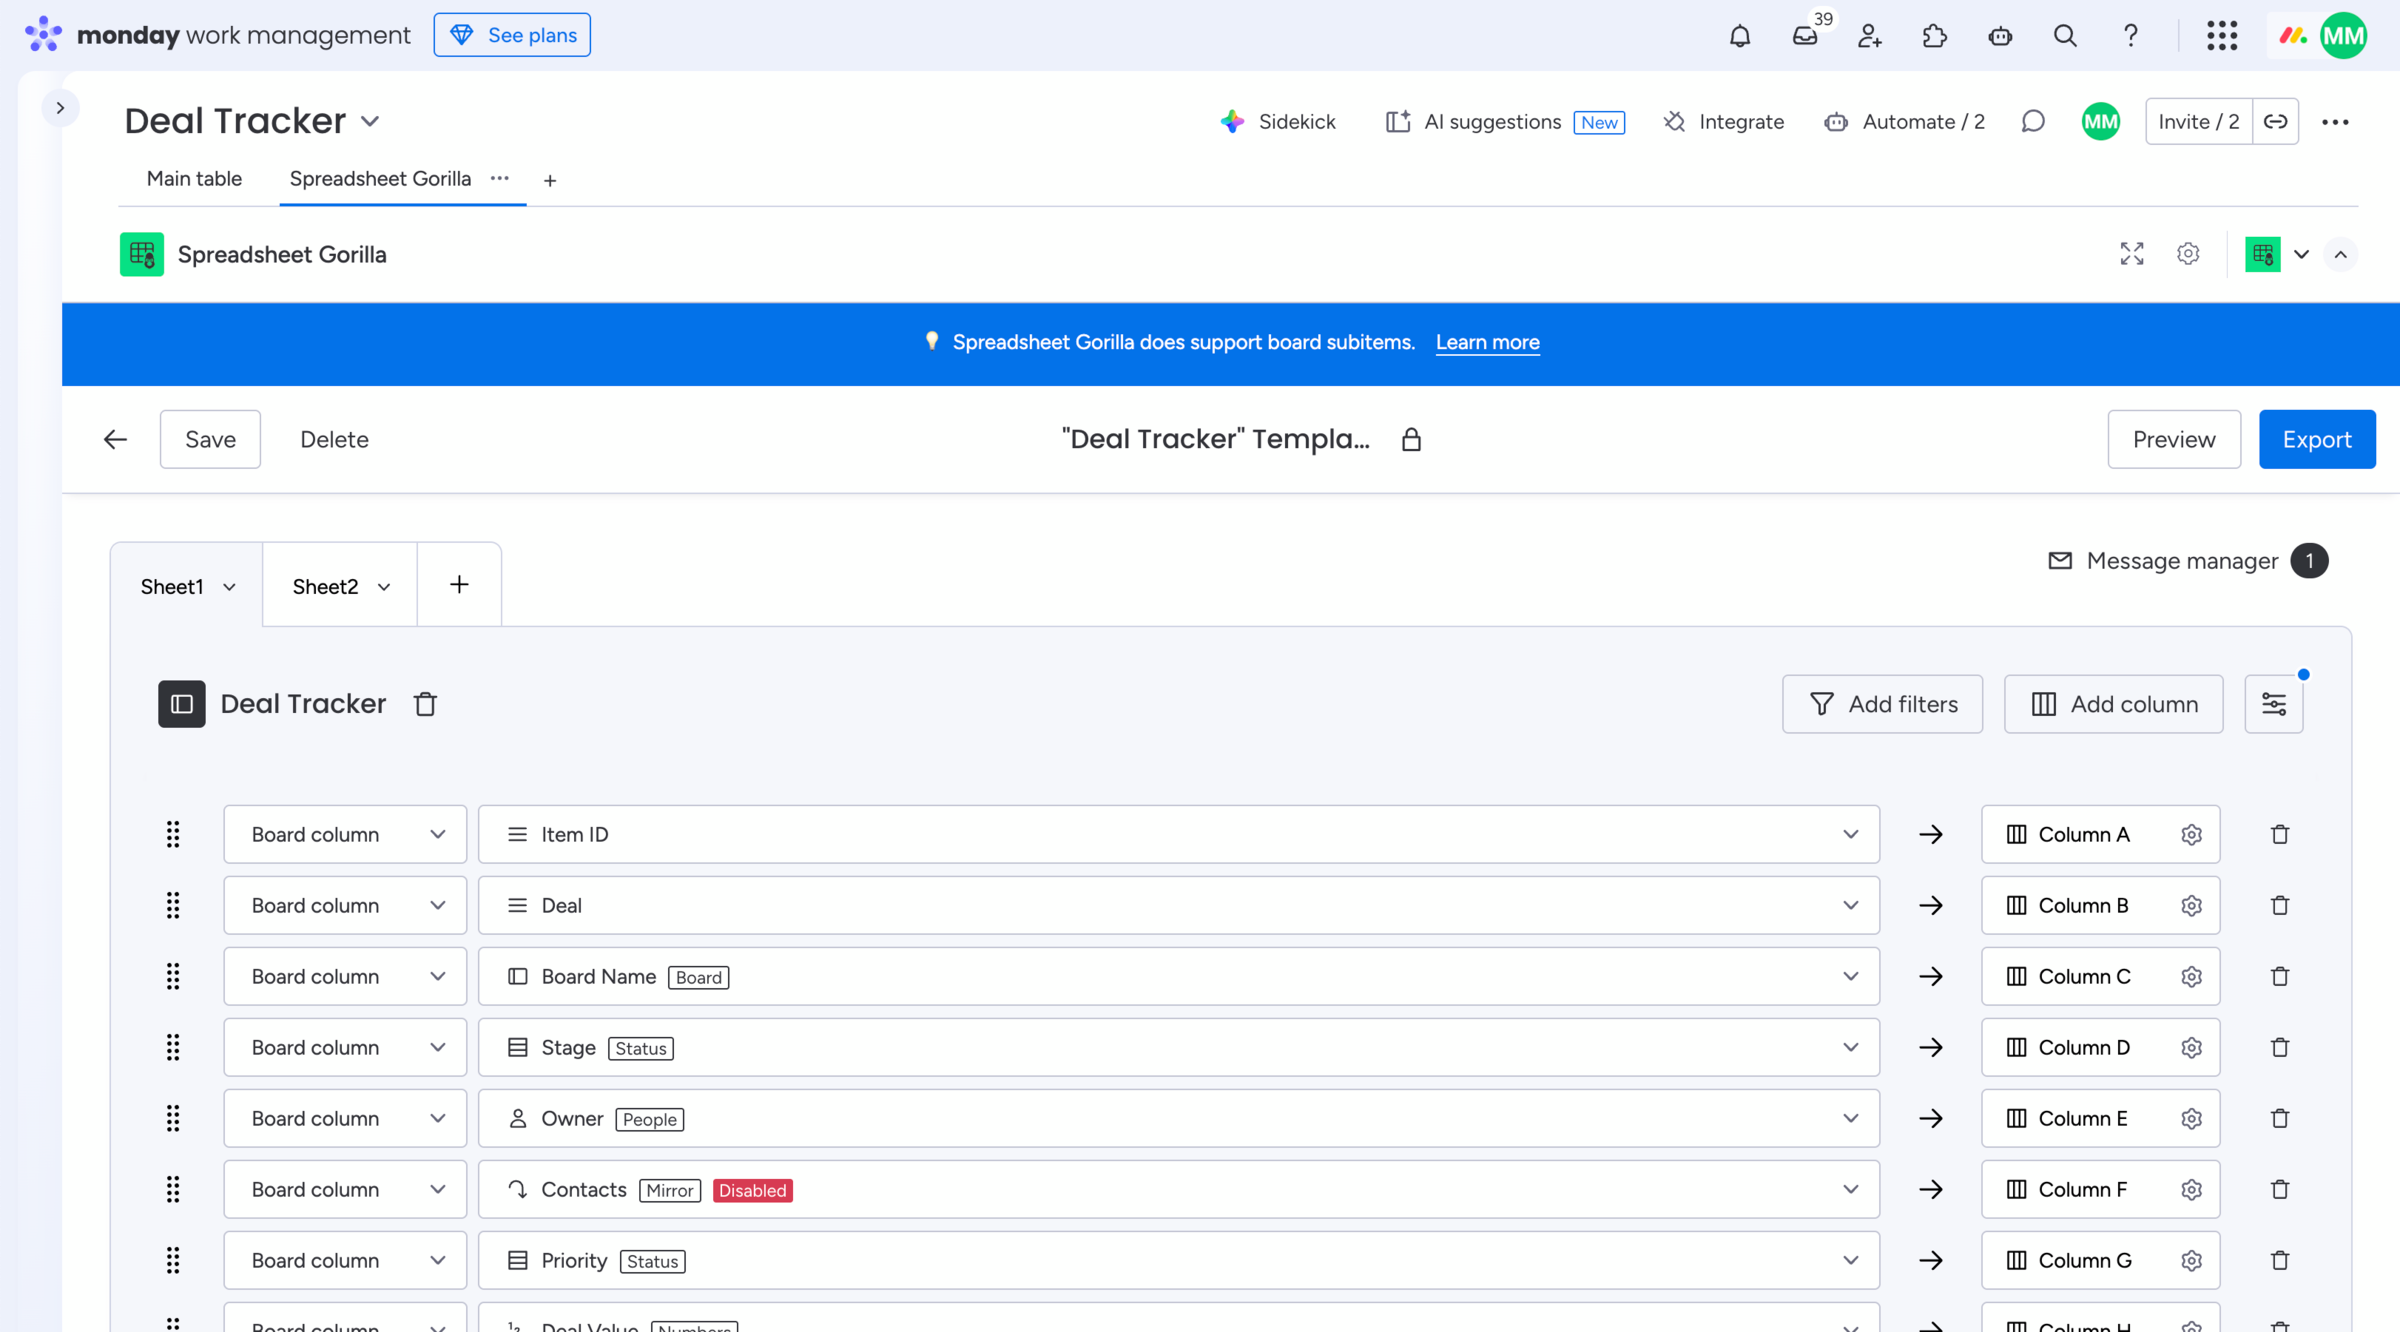
Task: Click the fullscreen expand icon
Action: 2131,254
